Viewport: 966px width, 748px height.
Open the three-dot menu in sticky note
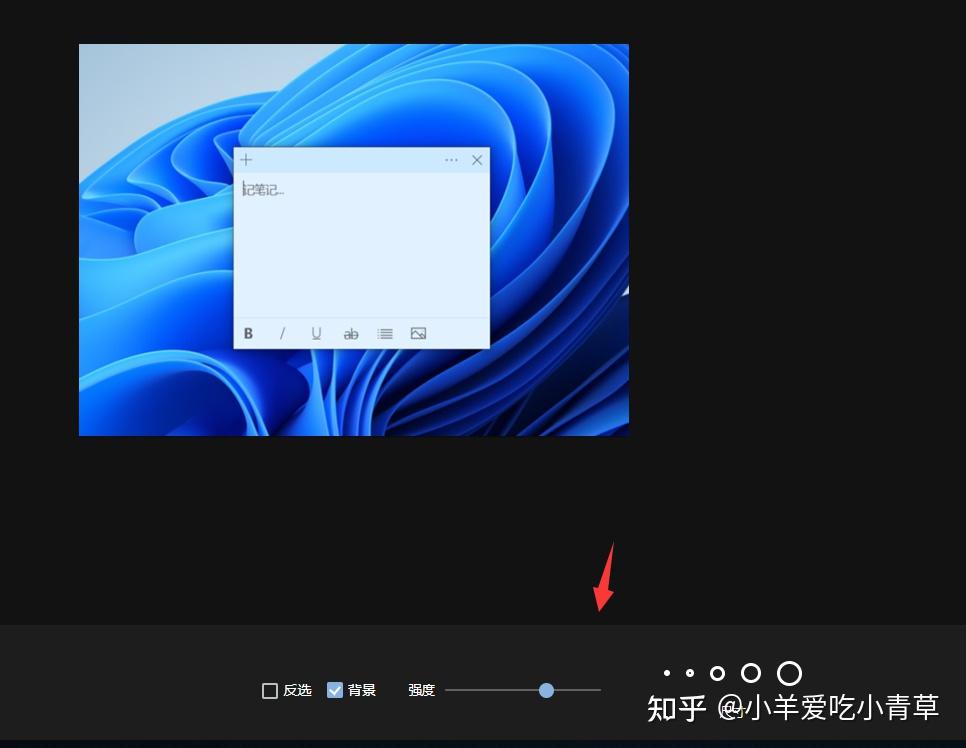pyautogui.click(x=451, y=160)
